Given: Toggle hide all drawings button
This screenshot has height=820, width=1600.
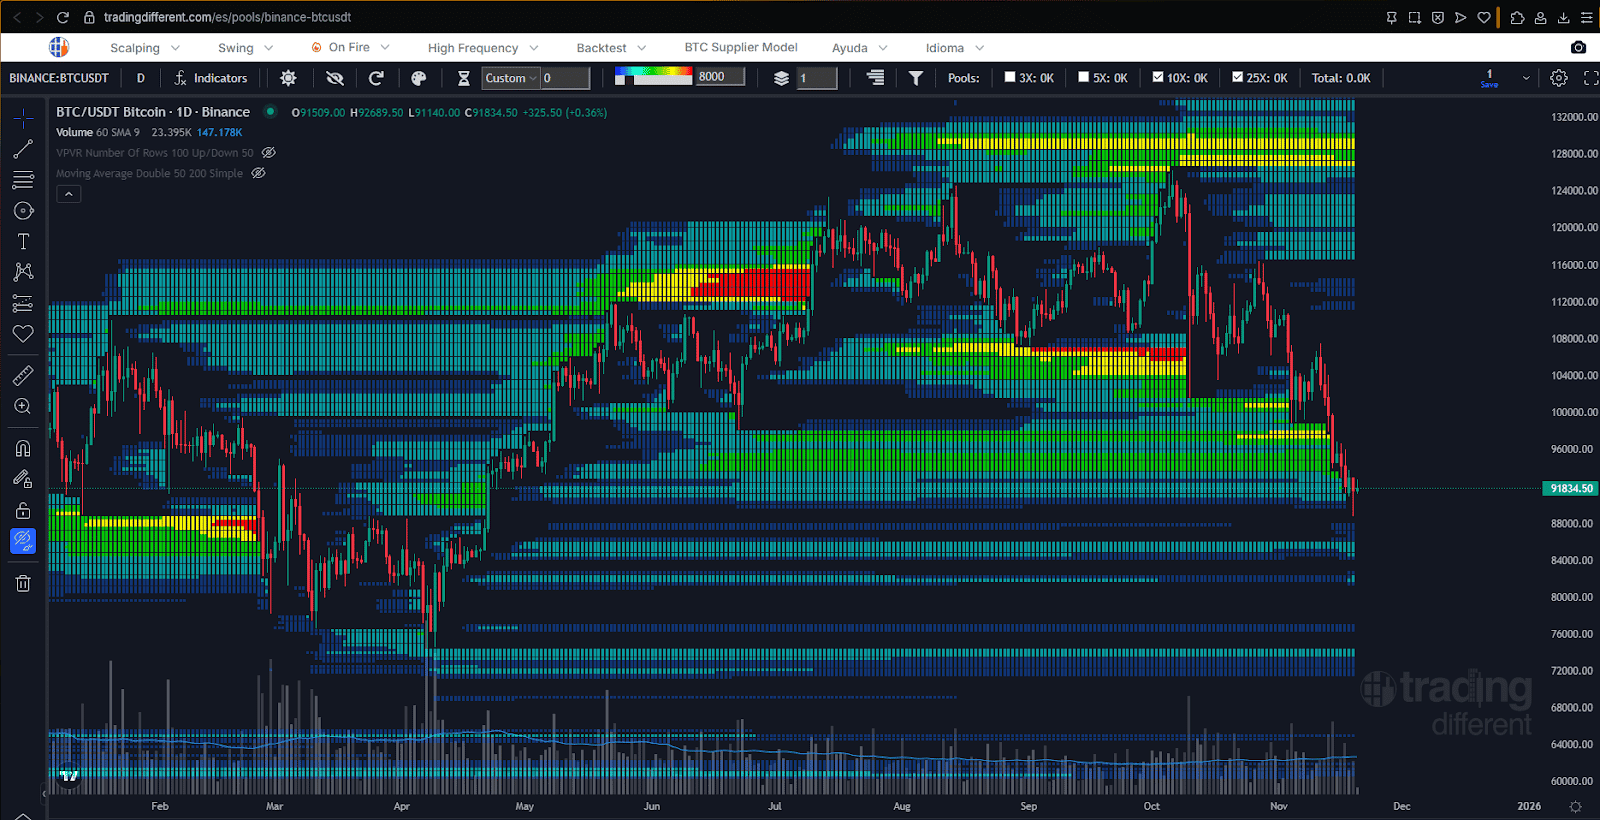Looking at the screenshot, I should pos(23,541).
